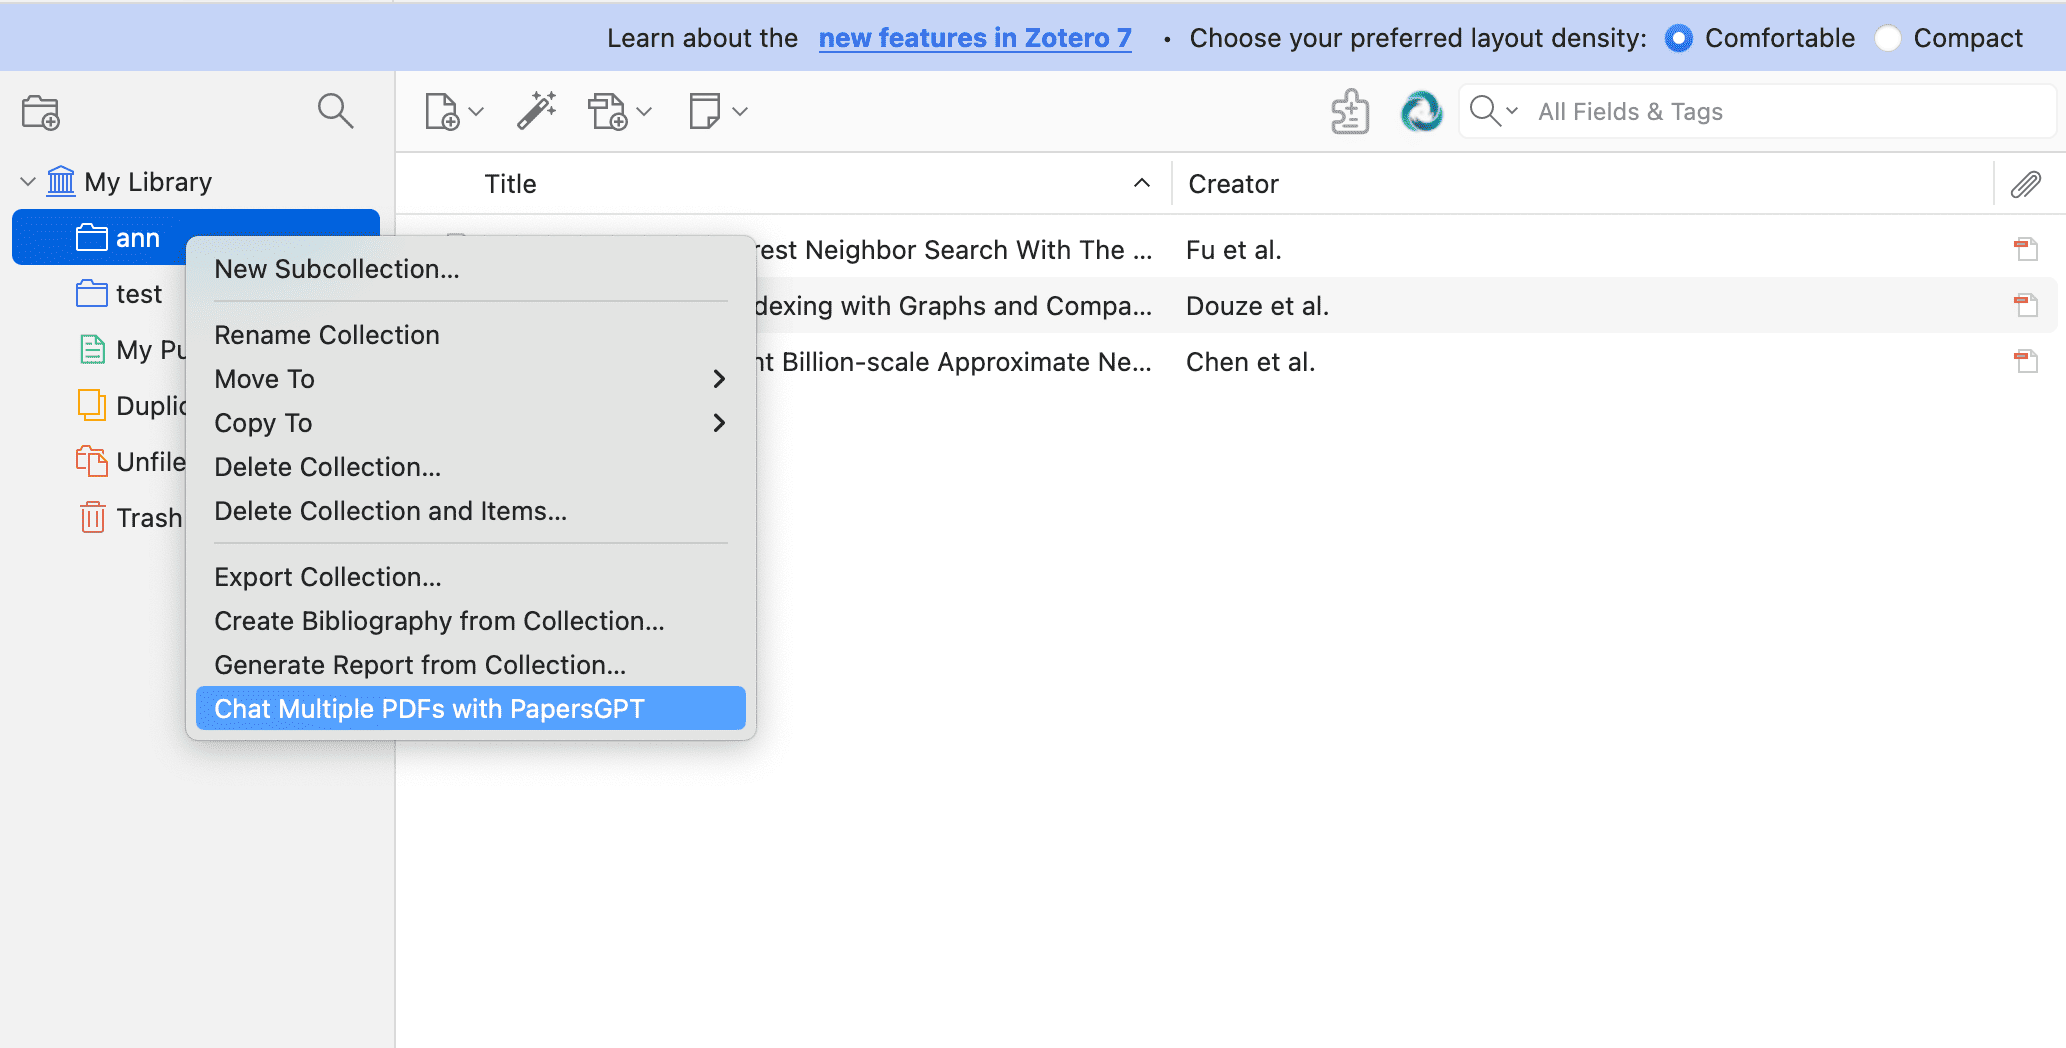This screenshot has height=1048, width=2066.
Task: Sync the library via the circular sync icon
Action: 1421,111
